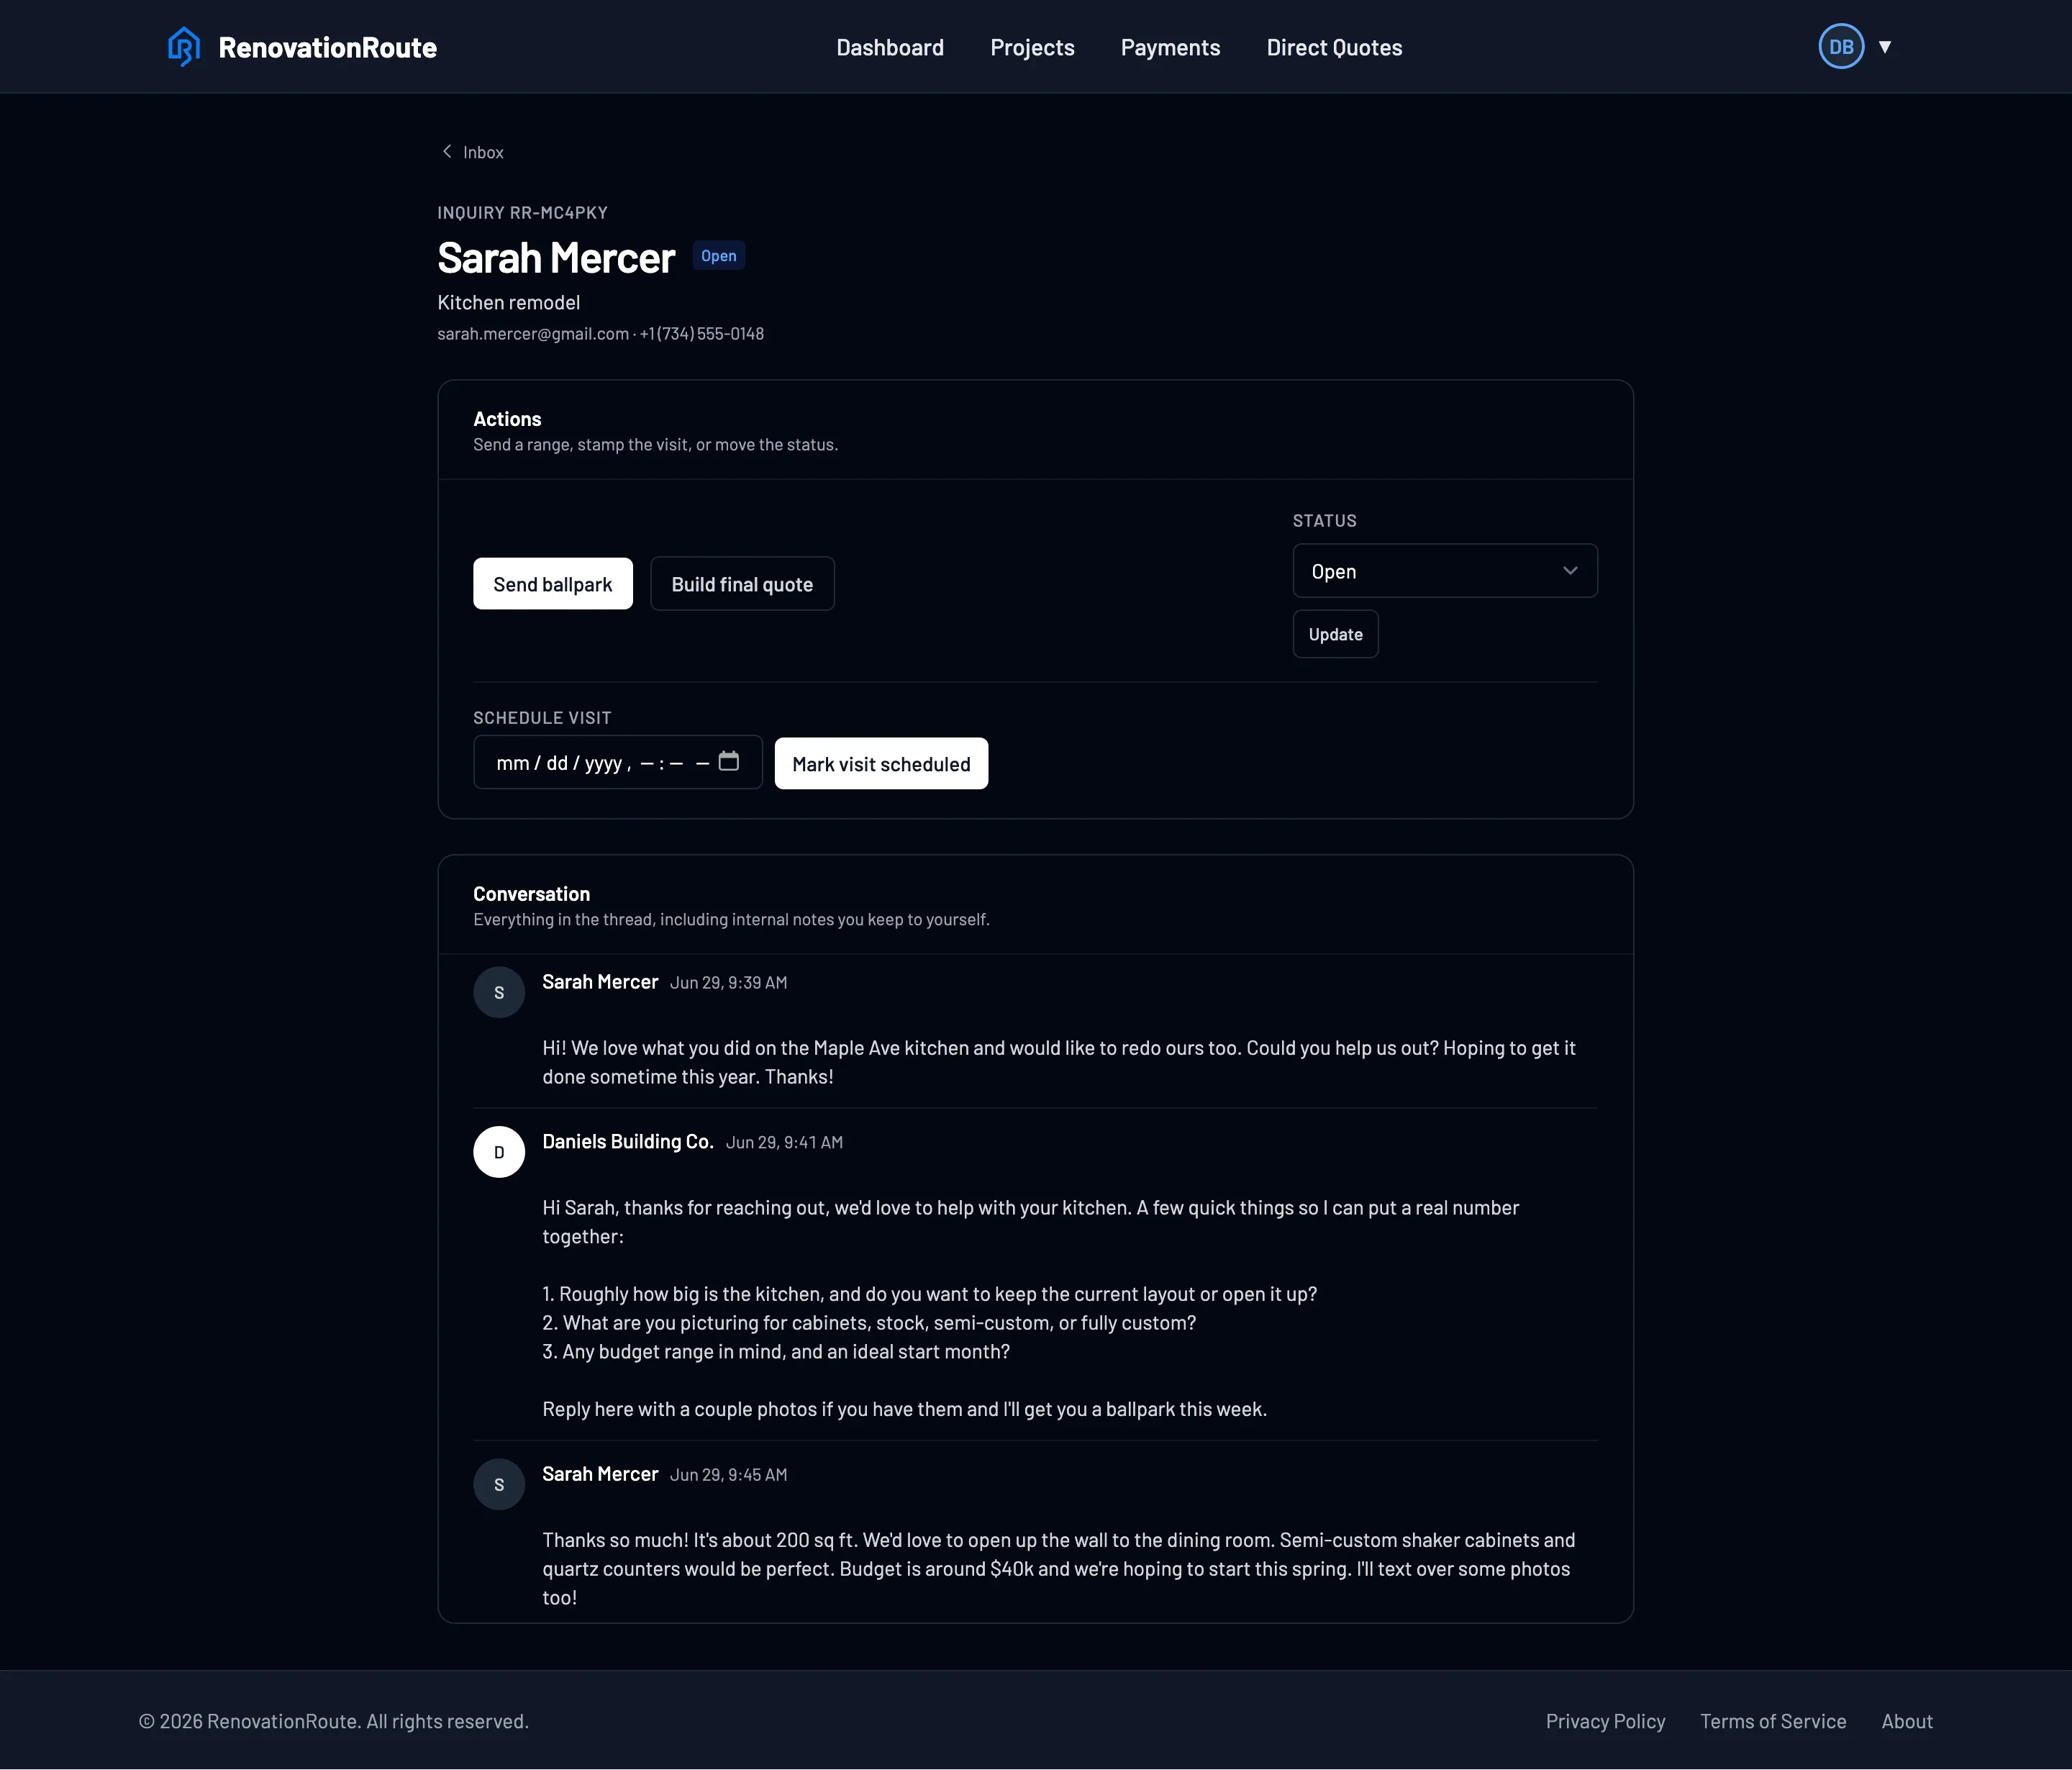Open the About footer link

[1907, 1721]
